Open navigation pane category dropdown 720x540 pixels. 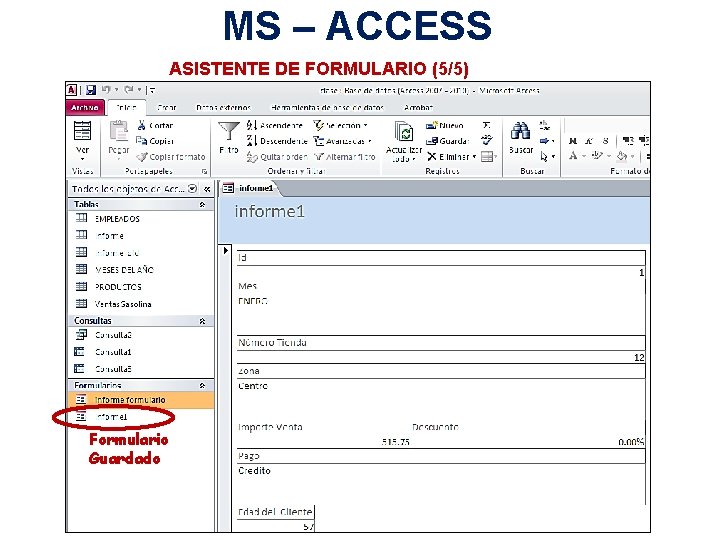click(x=193, y=189)
